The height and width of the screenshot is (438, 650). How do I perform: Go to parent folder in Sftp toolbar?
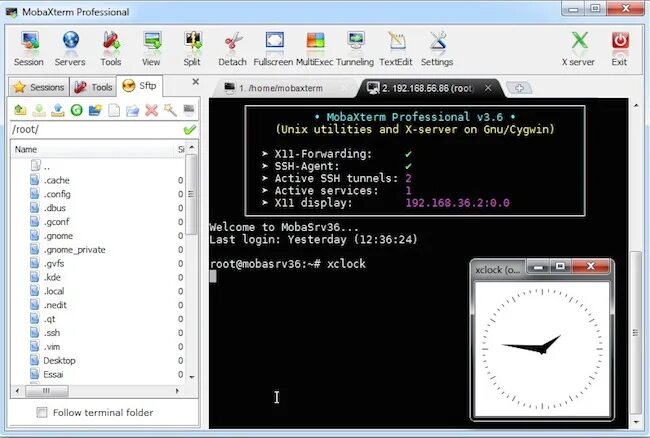20,110
